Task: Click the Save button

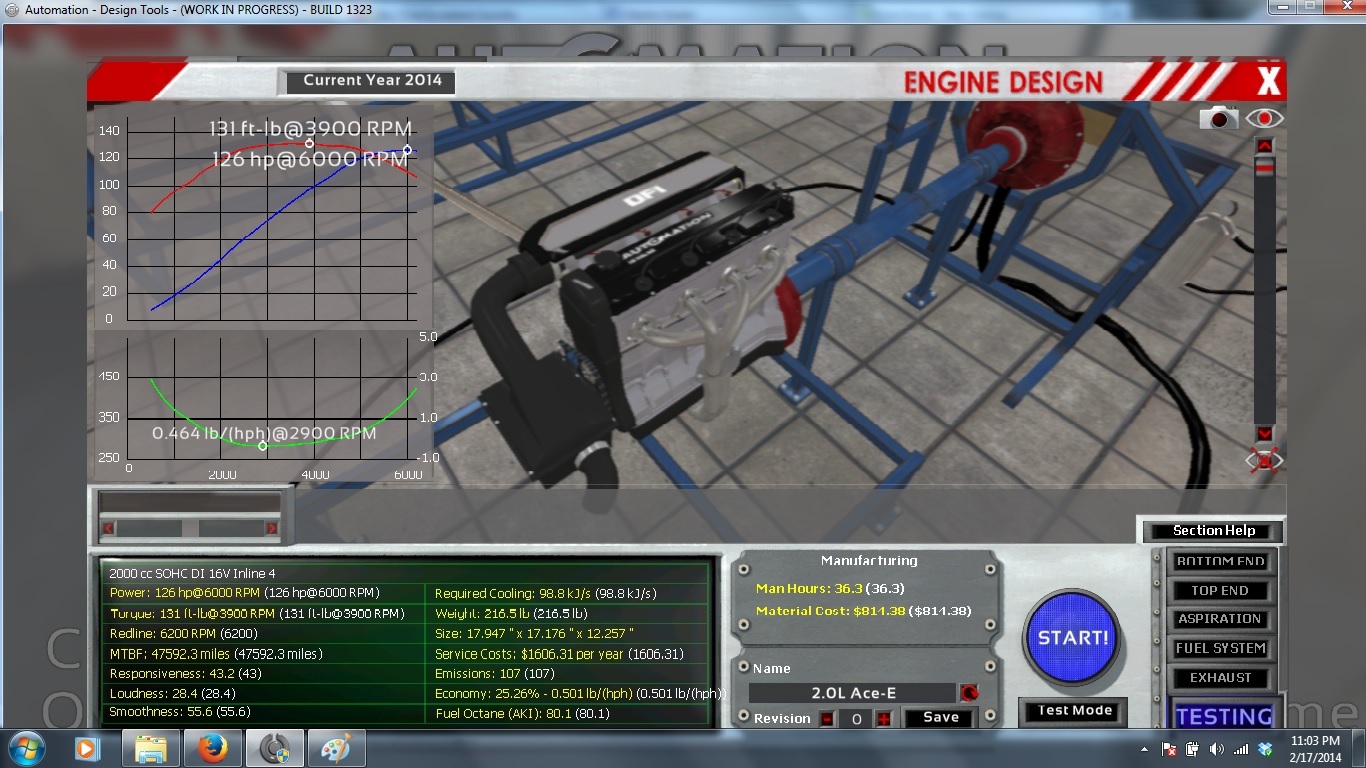Action: (940, 718)
